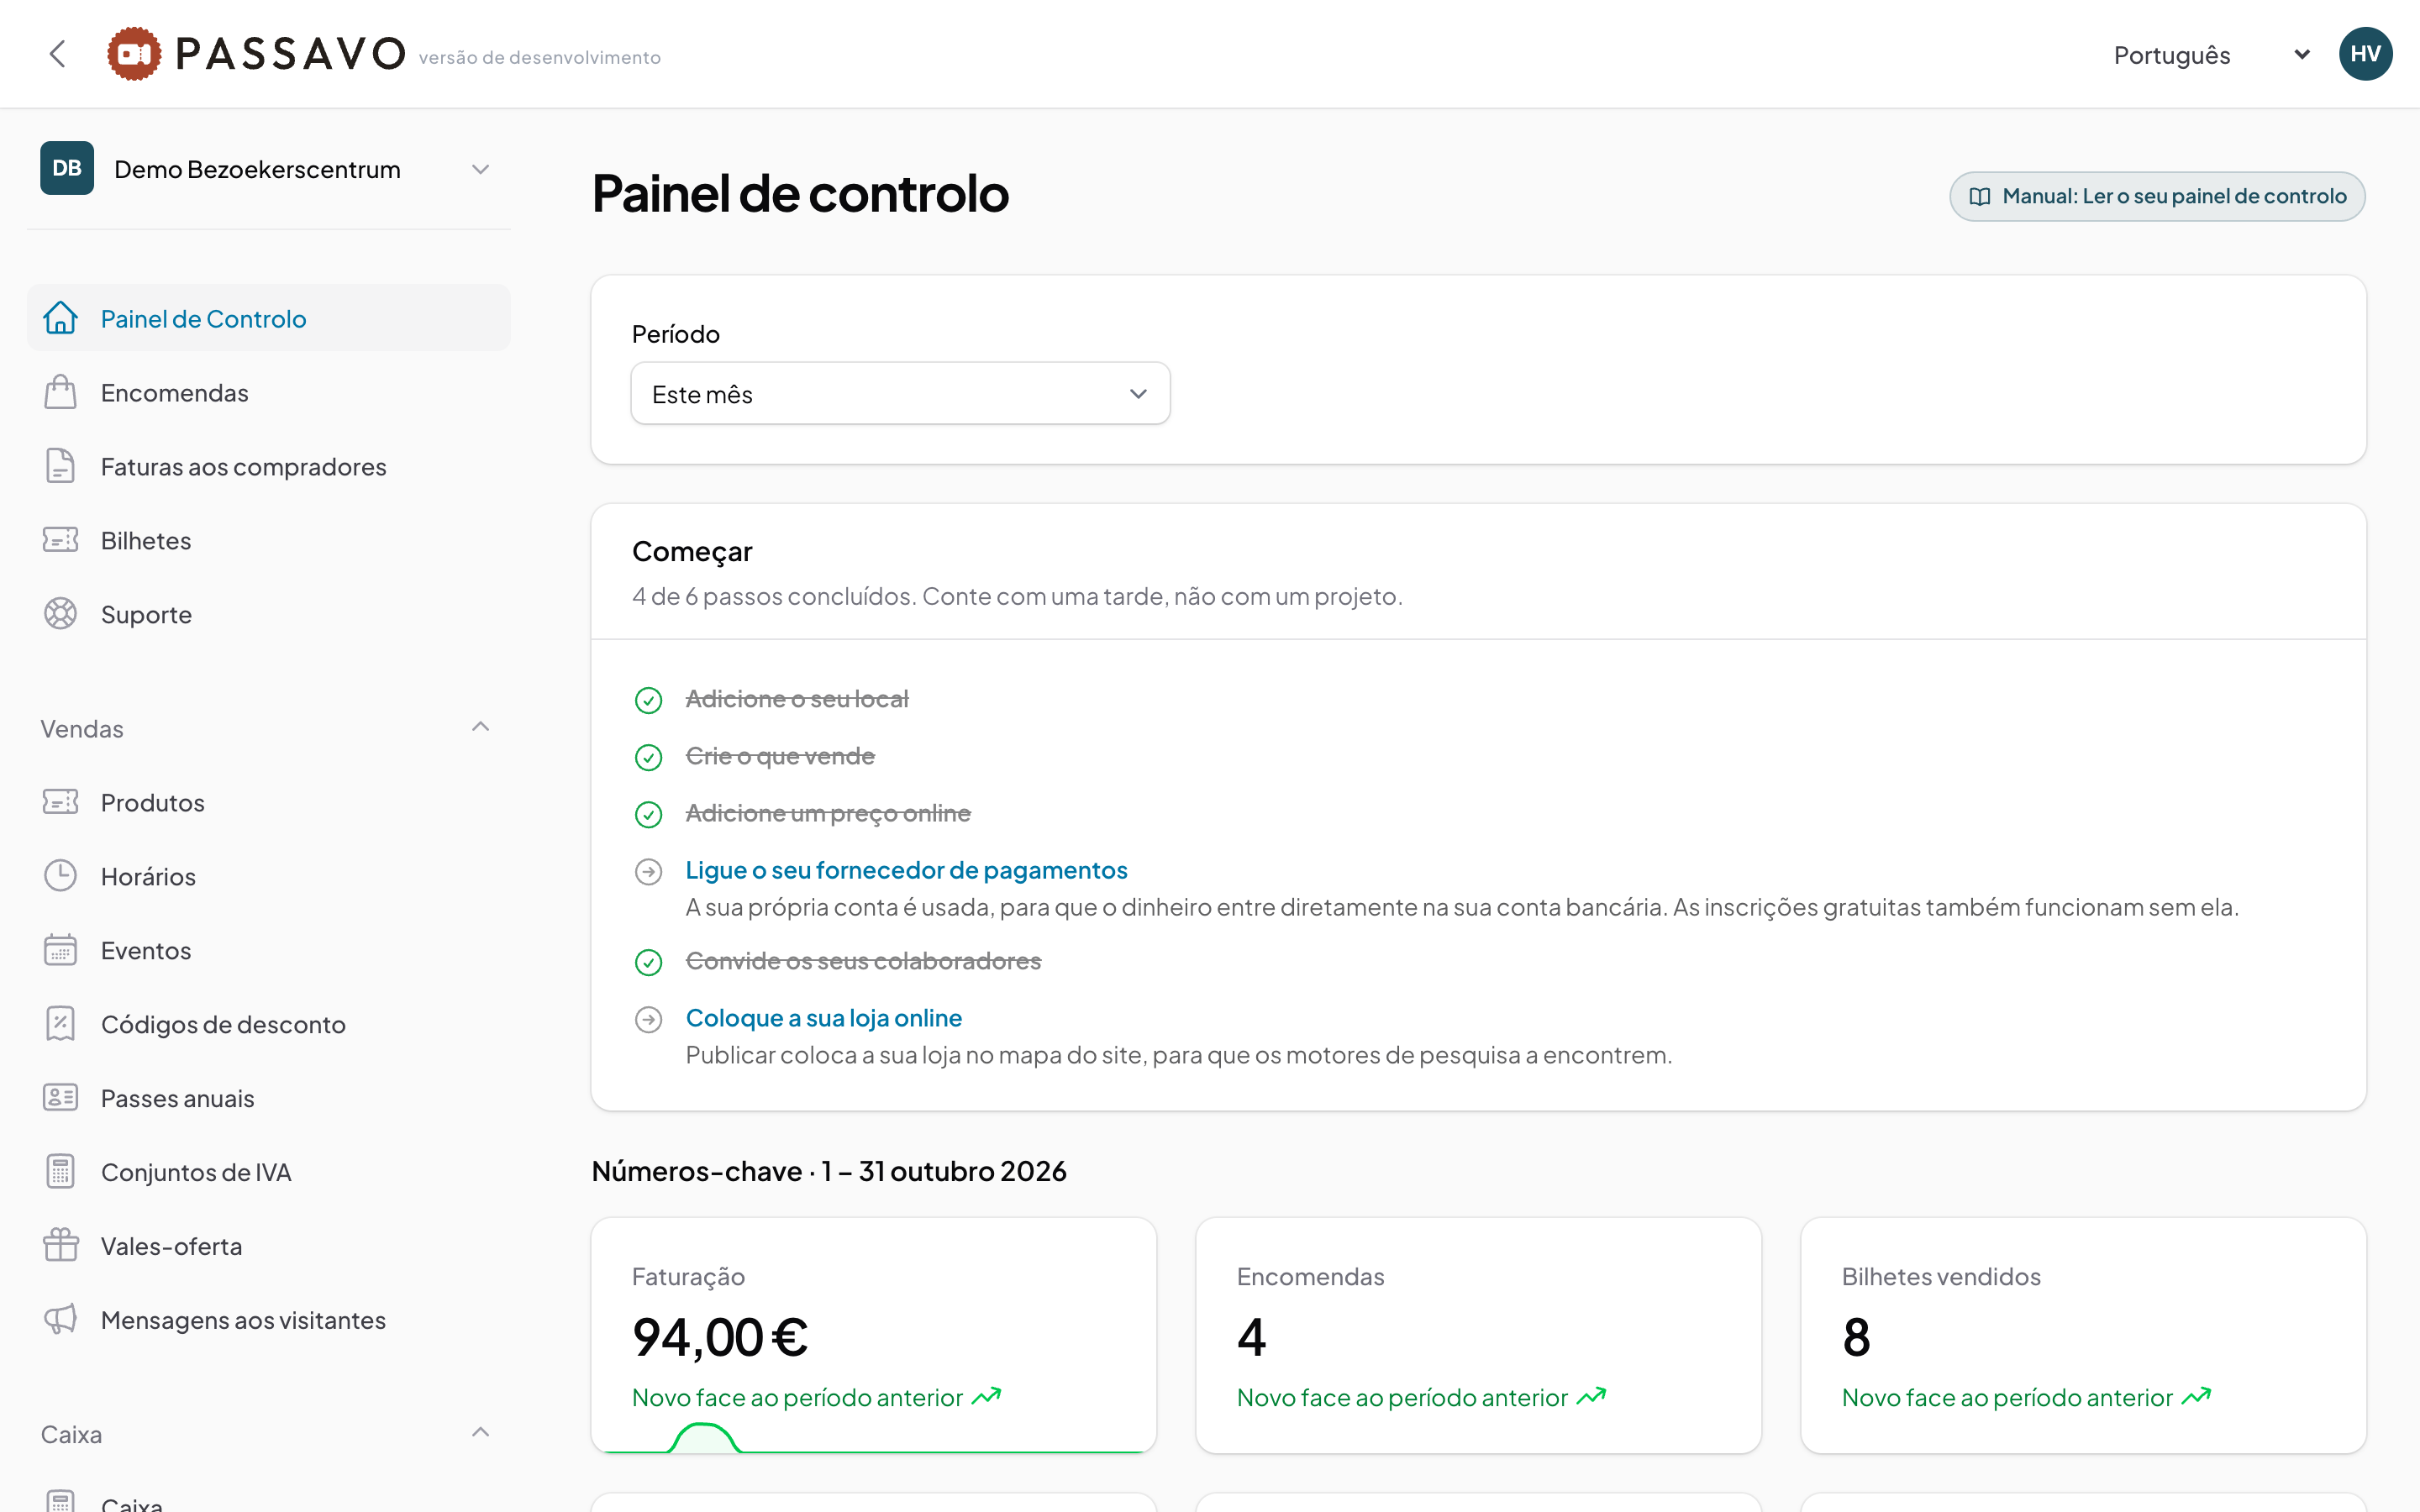Click checkmark next to Adicione o seu local
The image size is (2420, 1512).
coord(648,700)
